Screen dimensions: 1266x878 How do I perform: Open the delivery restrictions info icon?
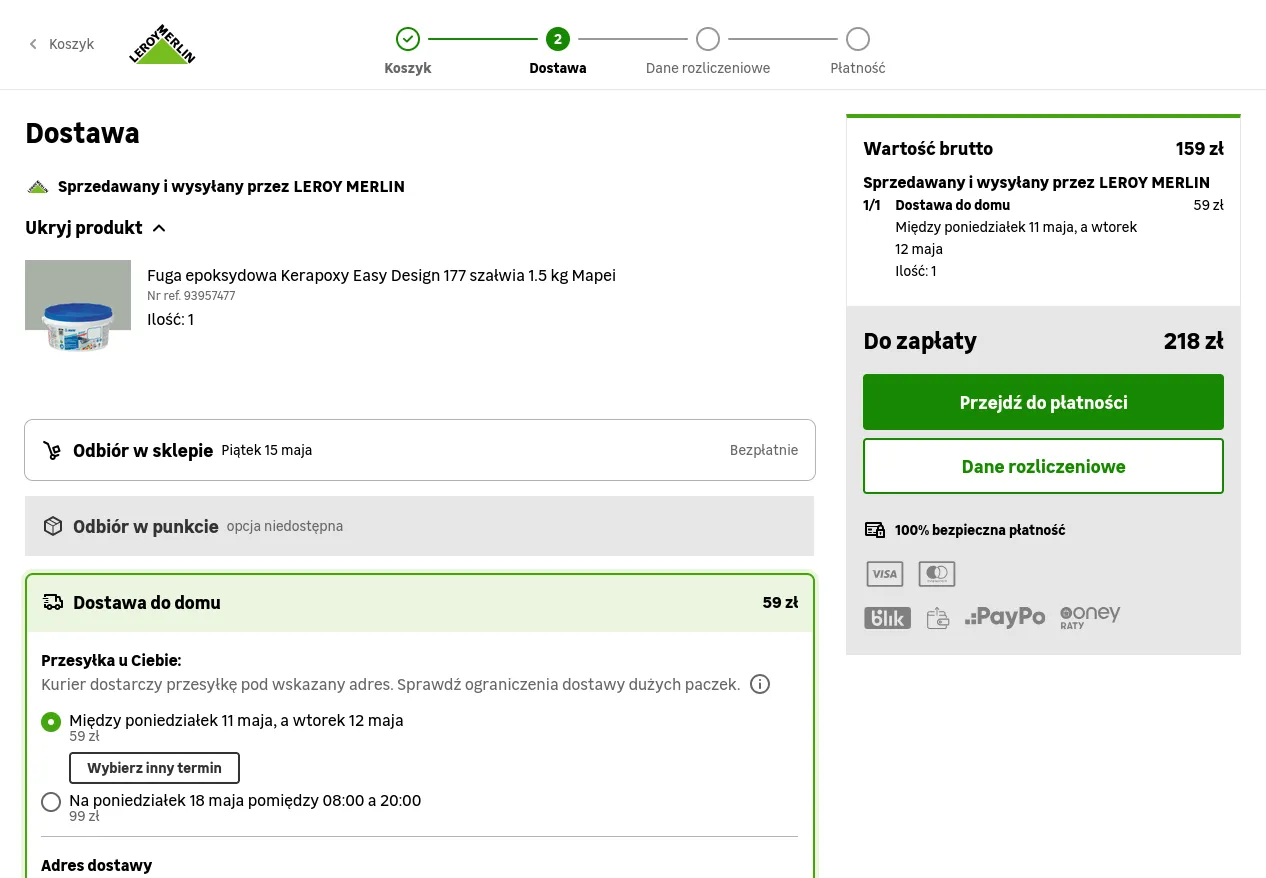760,684
